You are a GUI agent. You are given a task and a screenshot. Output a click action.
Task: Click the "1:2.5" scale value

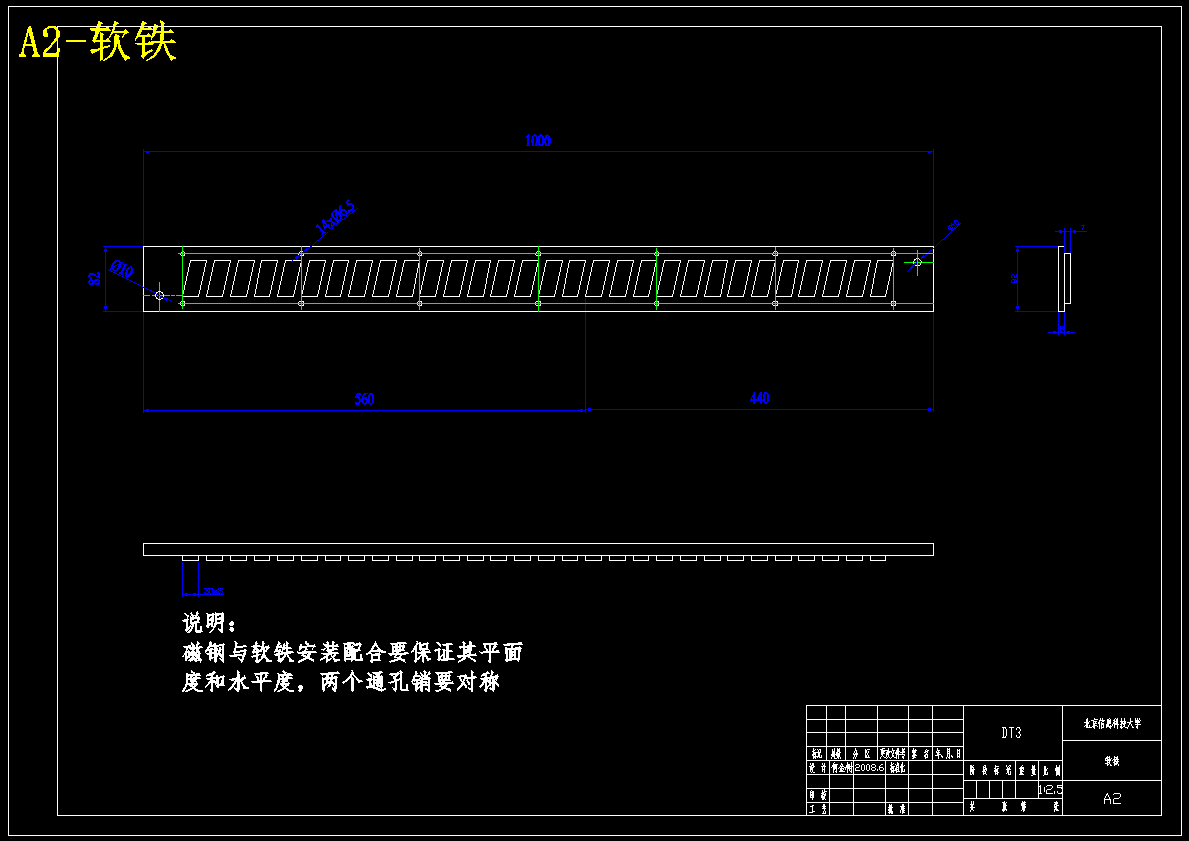(1051, 789)
